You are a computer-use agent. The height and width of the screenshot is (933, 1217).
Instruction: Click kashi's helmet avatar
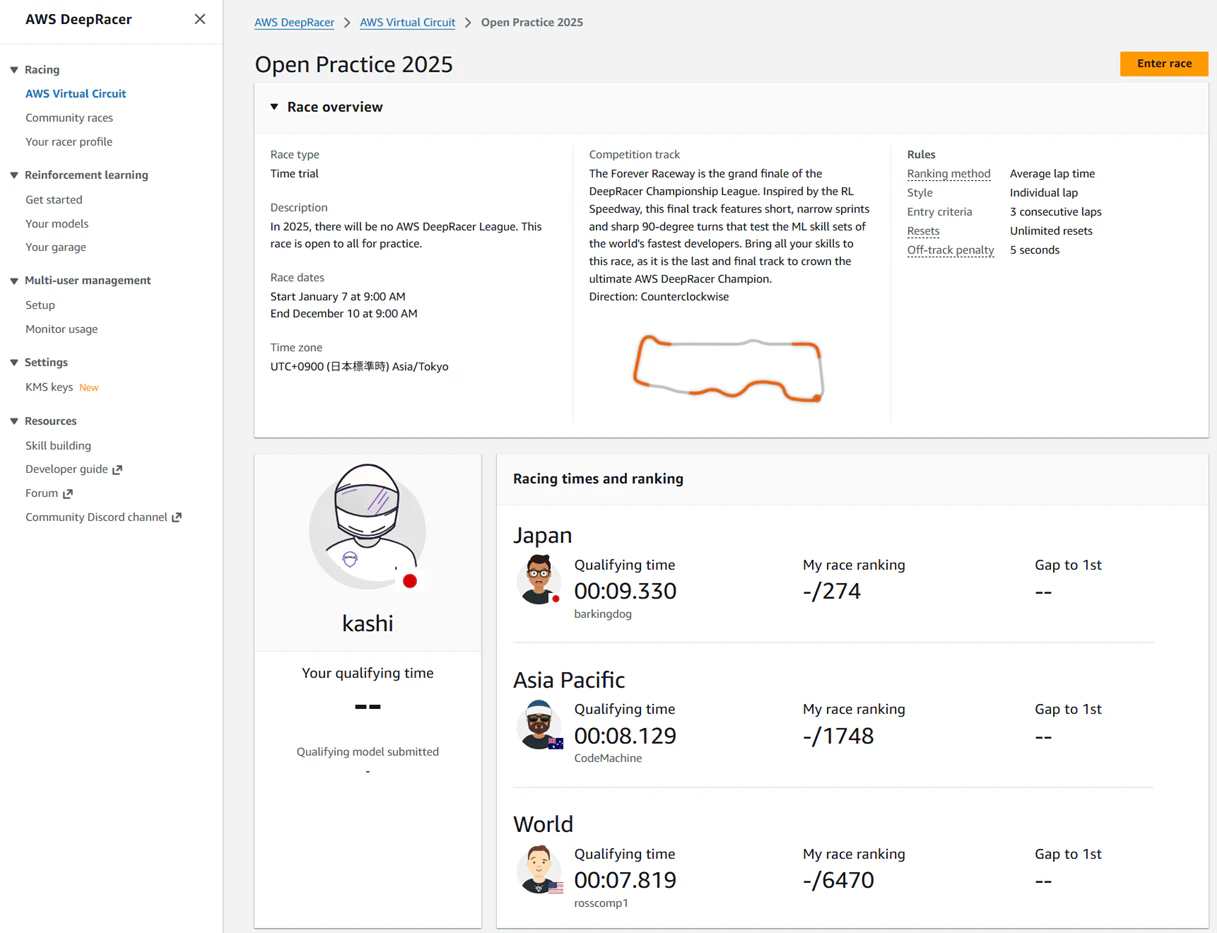(368, 528)
